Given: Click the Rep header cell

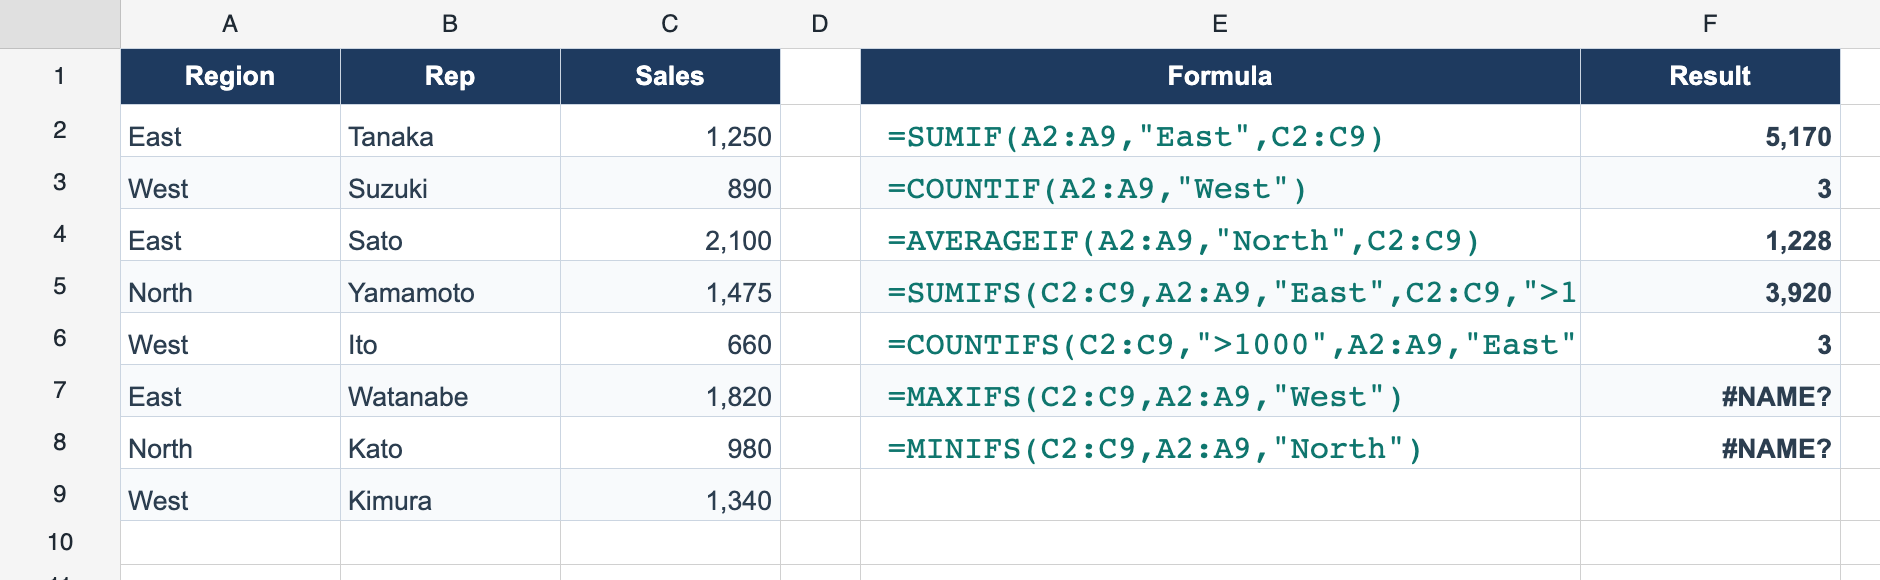Looking at the screenshot, I should [x=450, y=76].
